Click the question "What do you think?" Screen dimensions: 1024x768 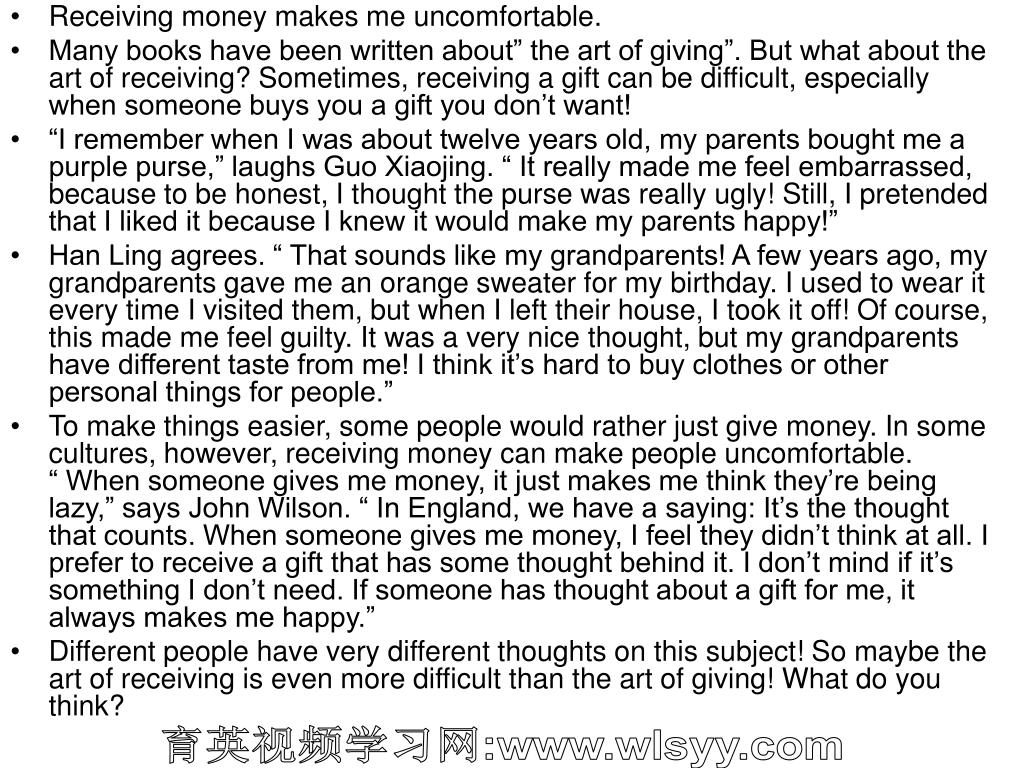(x=494, y=692)
